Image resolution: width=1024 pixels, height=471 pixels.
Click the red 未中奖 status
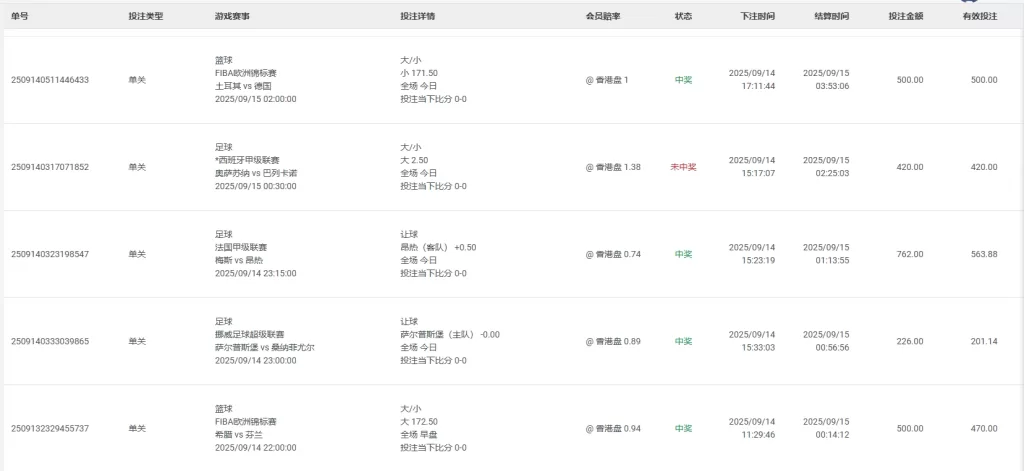coord(683,167)
